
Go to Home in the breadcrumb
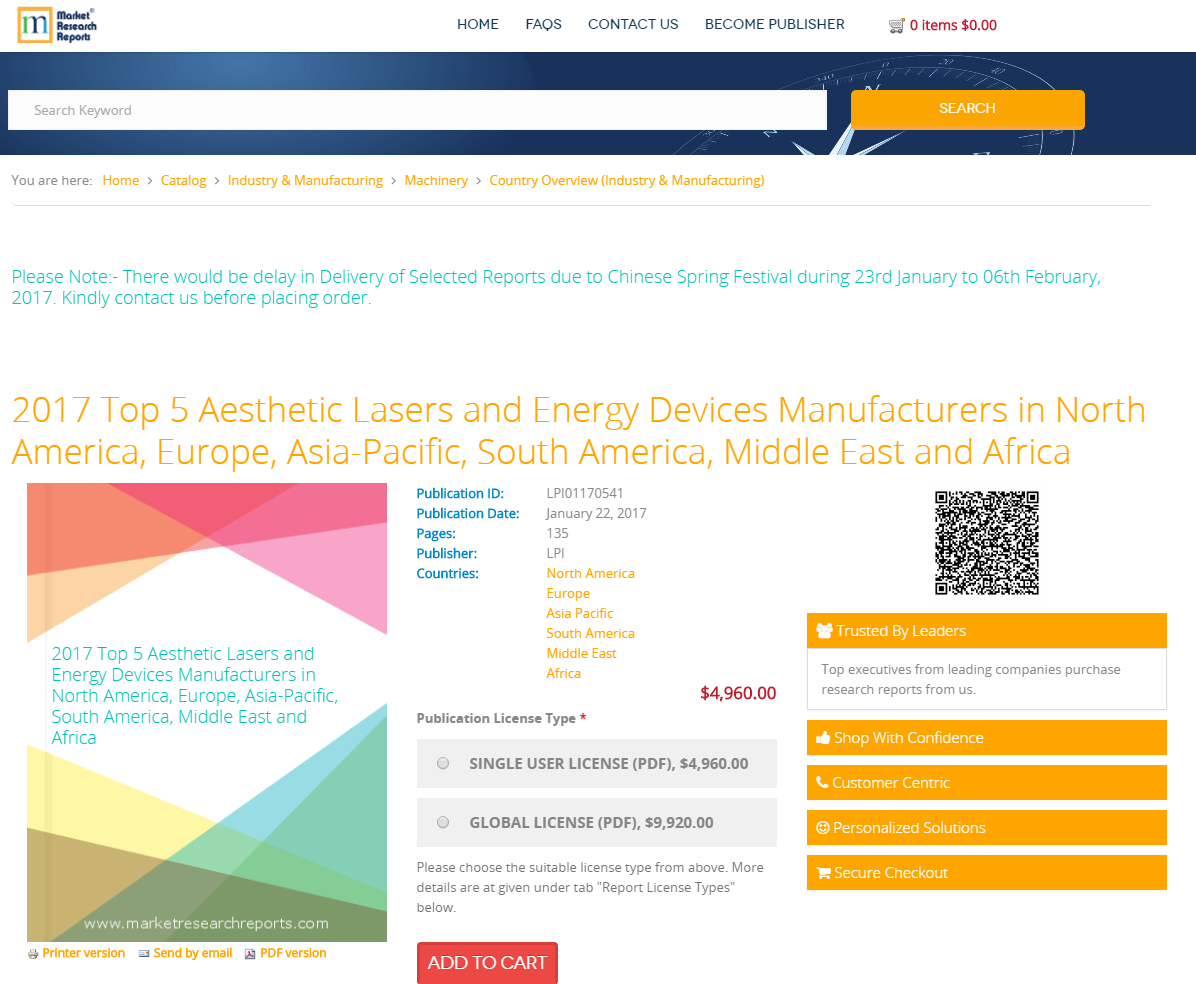coord(121,181)
